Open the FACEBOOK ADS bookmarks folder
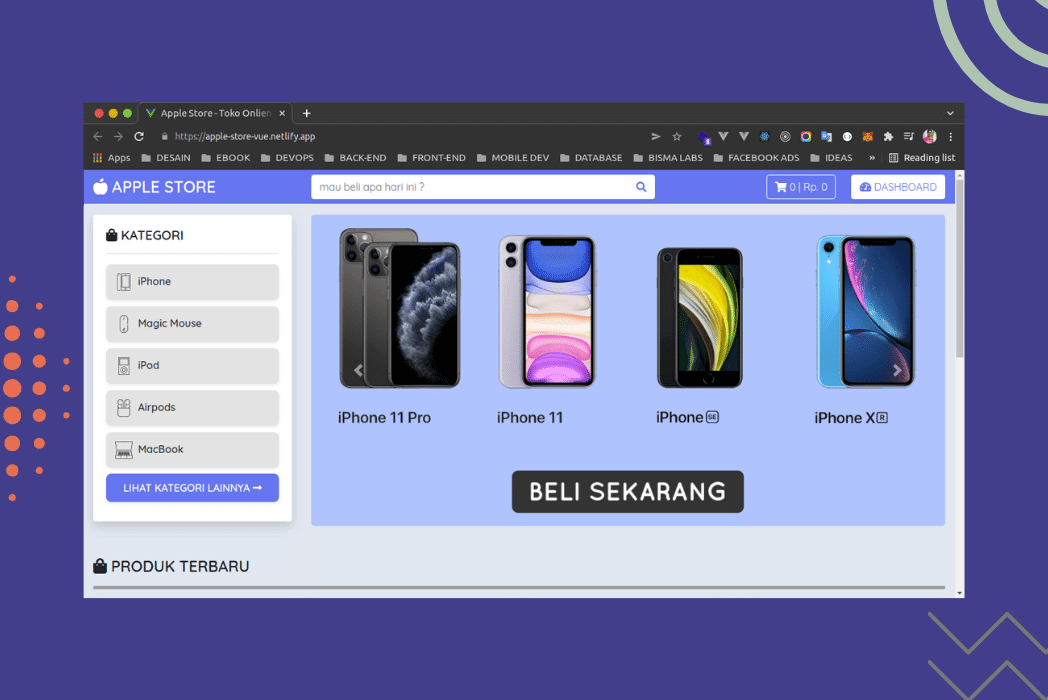Image resolution: width=1048 pixels, height=700 pixels. pos(757,158)
